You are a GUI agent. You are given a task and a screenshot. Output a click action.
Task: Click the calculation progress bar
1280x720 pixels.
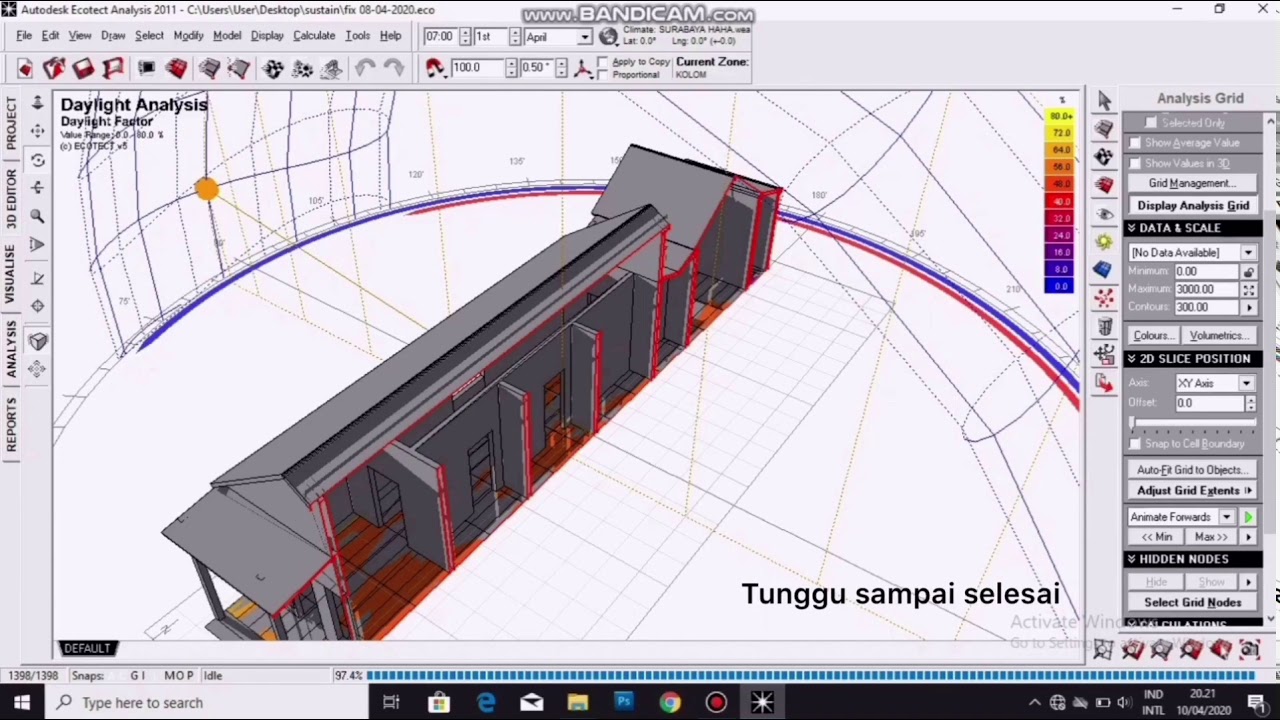(810, 676)
